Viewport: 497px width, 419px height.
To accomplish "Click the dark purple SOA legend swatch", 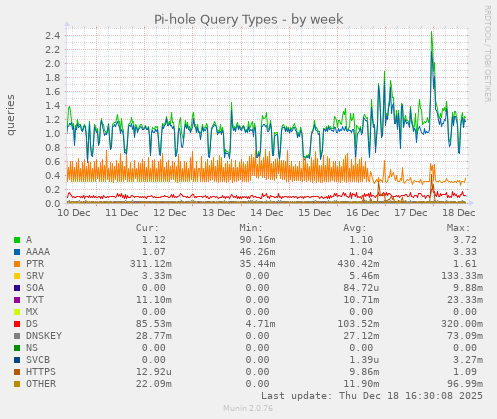I will coord(17,288).
